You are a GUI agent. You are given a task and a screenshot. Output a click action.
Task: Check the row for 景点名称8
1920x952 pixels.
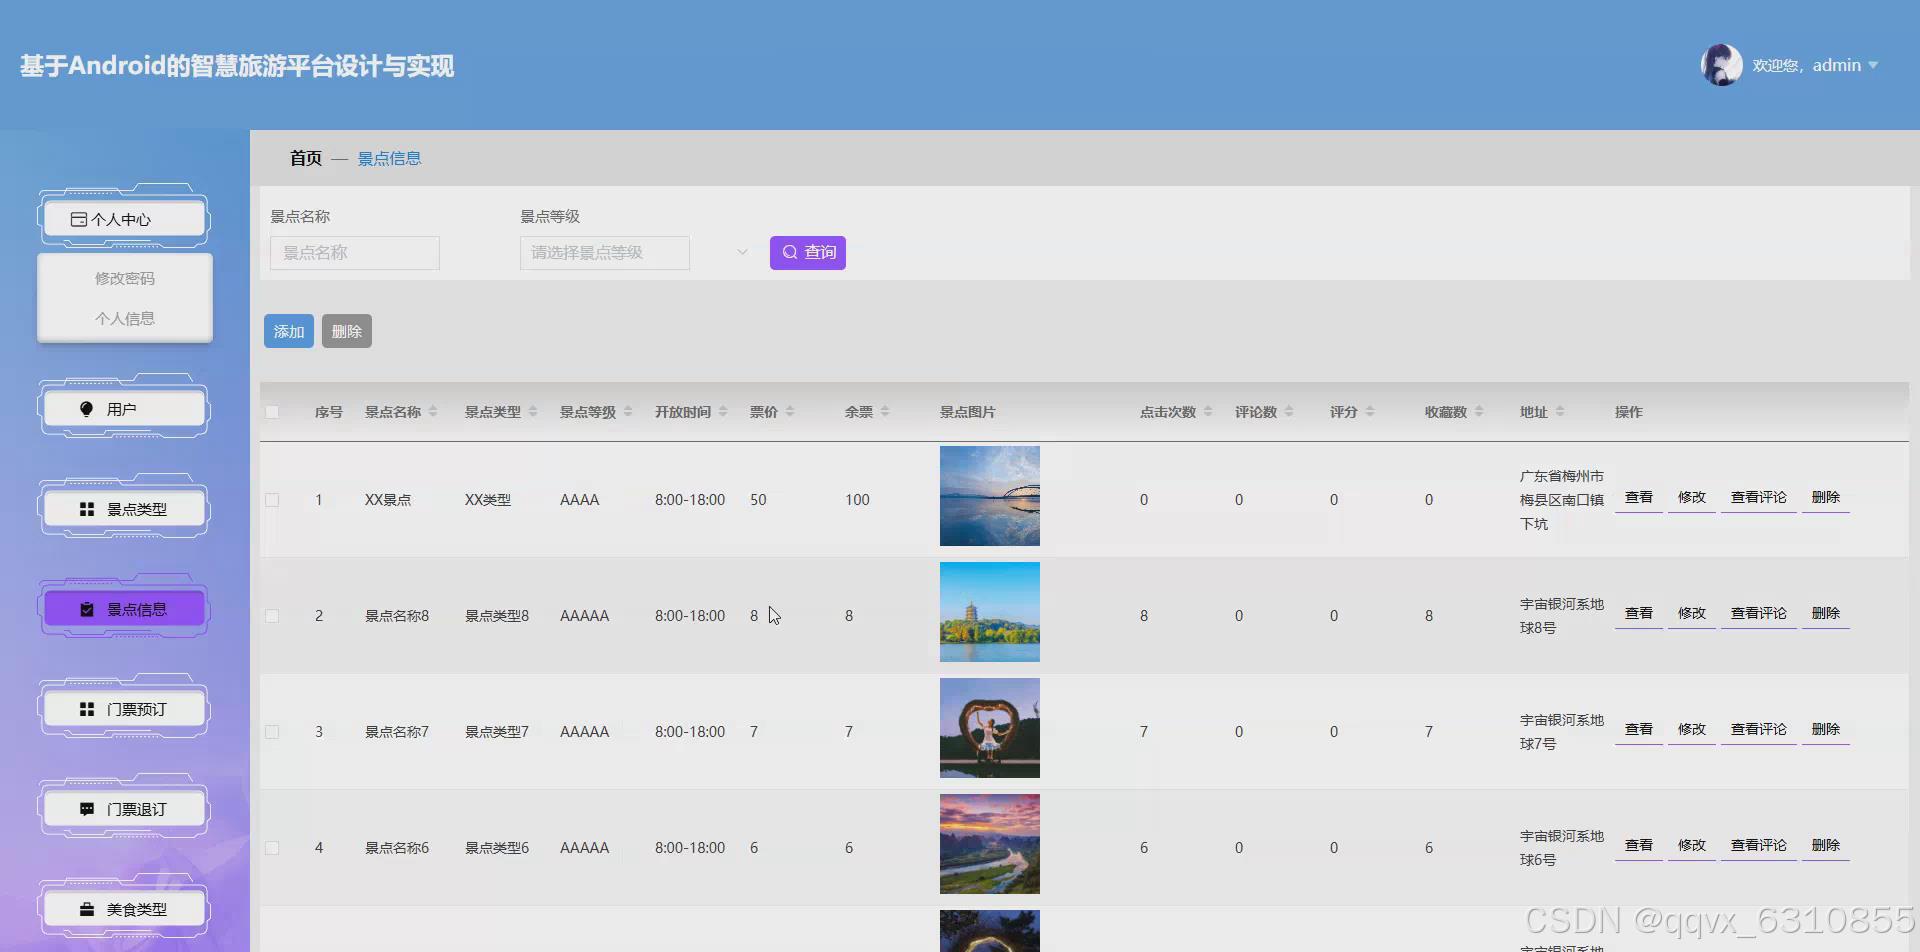click(x=272, y=616)
